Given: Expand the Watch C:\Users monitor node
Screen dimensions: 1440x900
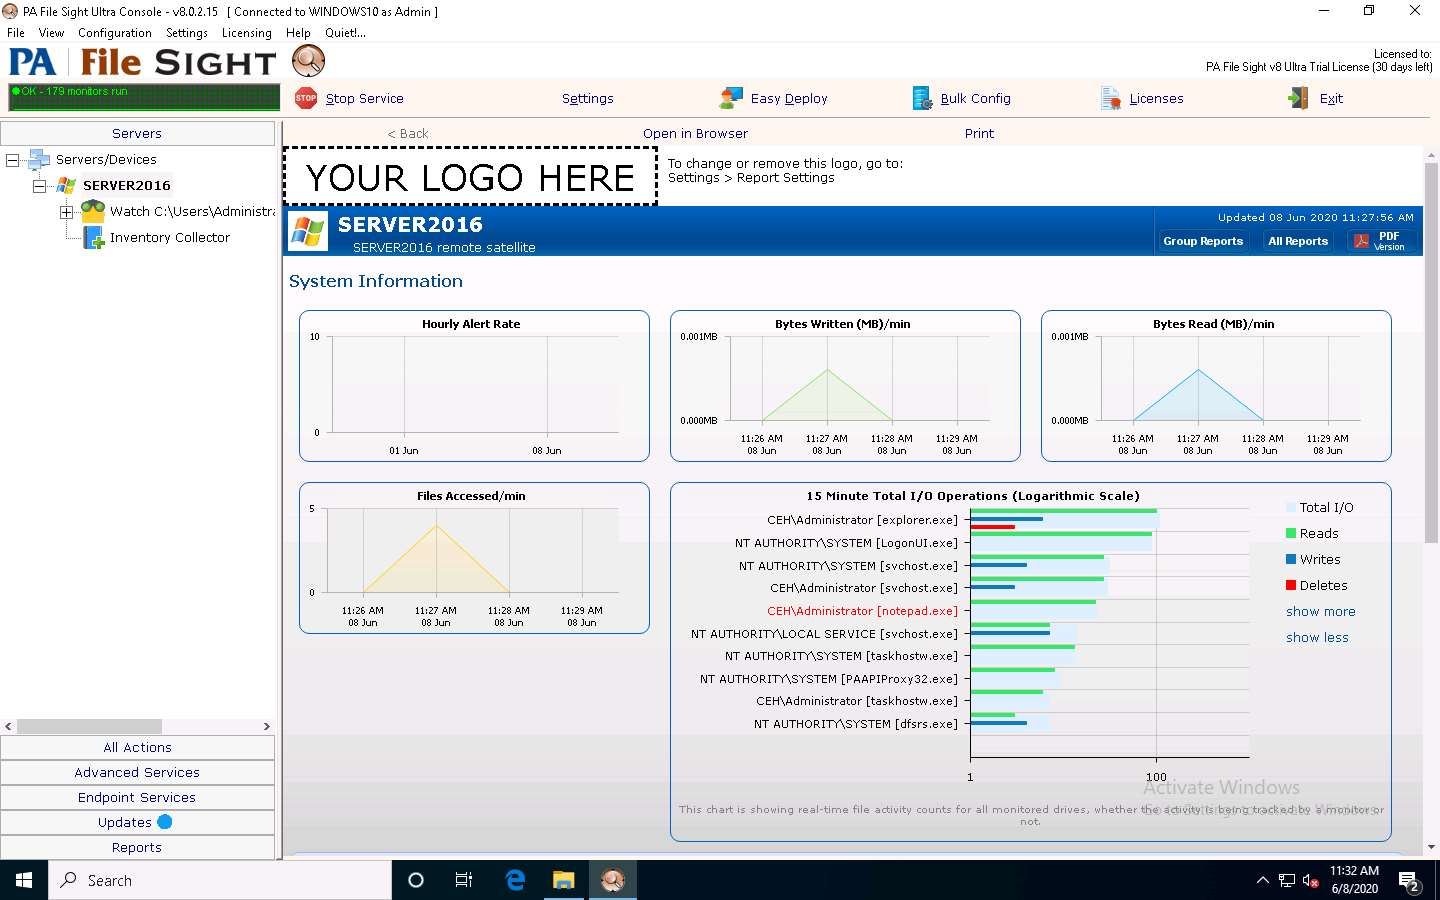Looking at the screenshot, I should [x=66, y=212].
